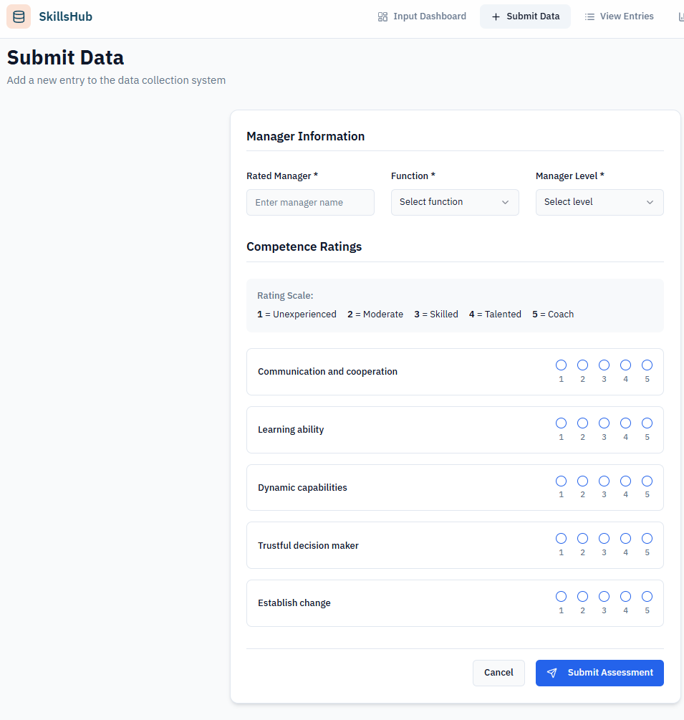Click the partially visible icon after View Entries

pyautogui.click(x=680, y=17)
